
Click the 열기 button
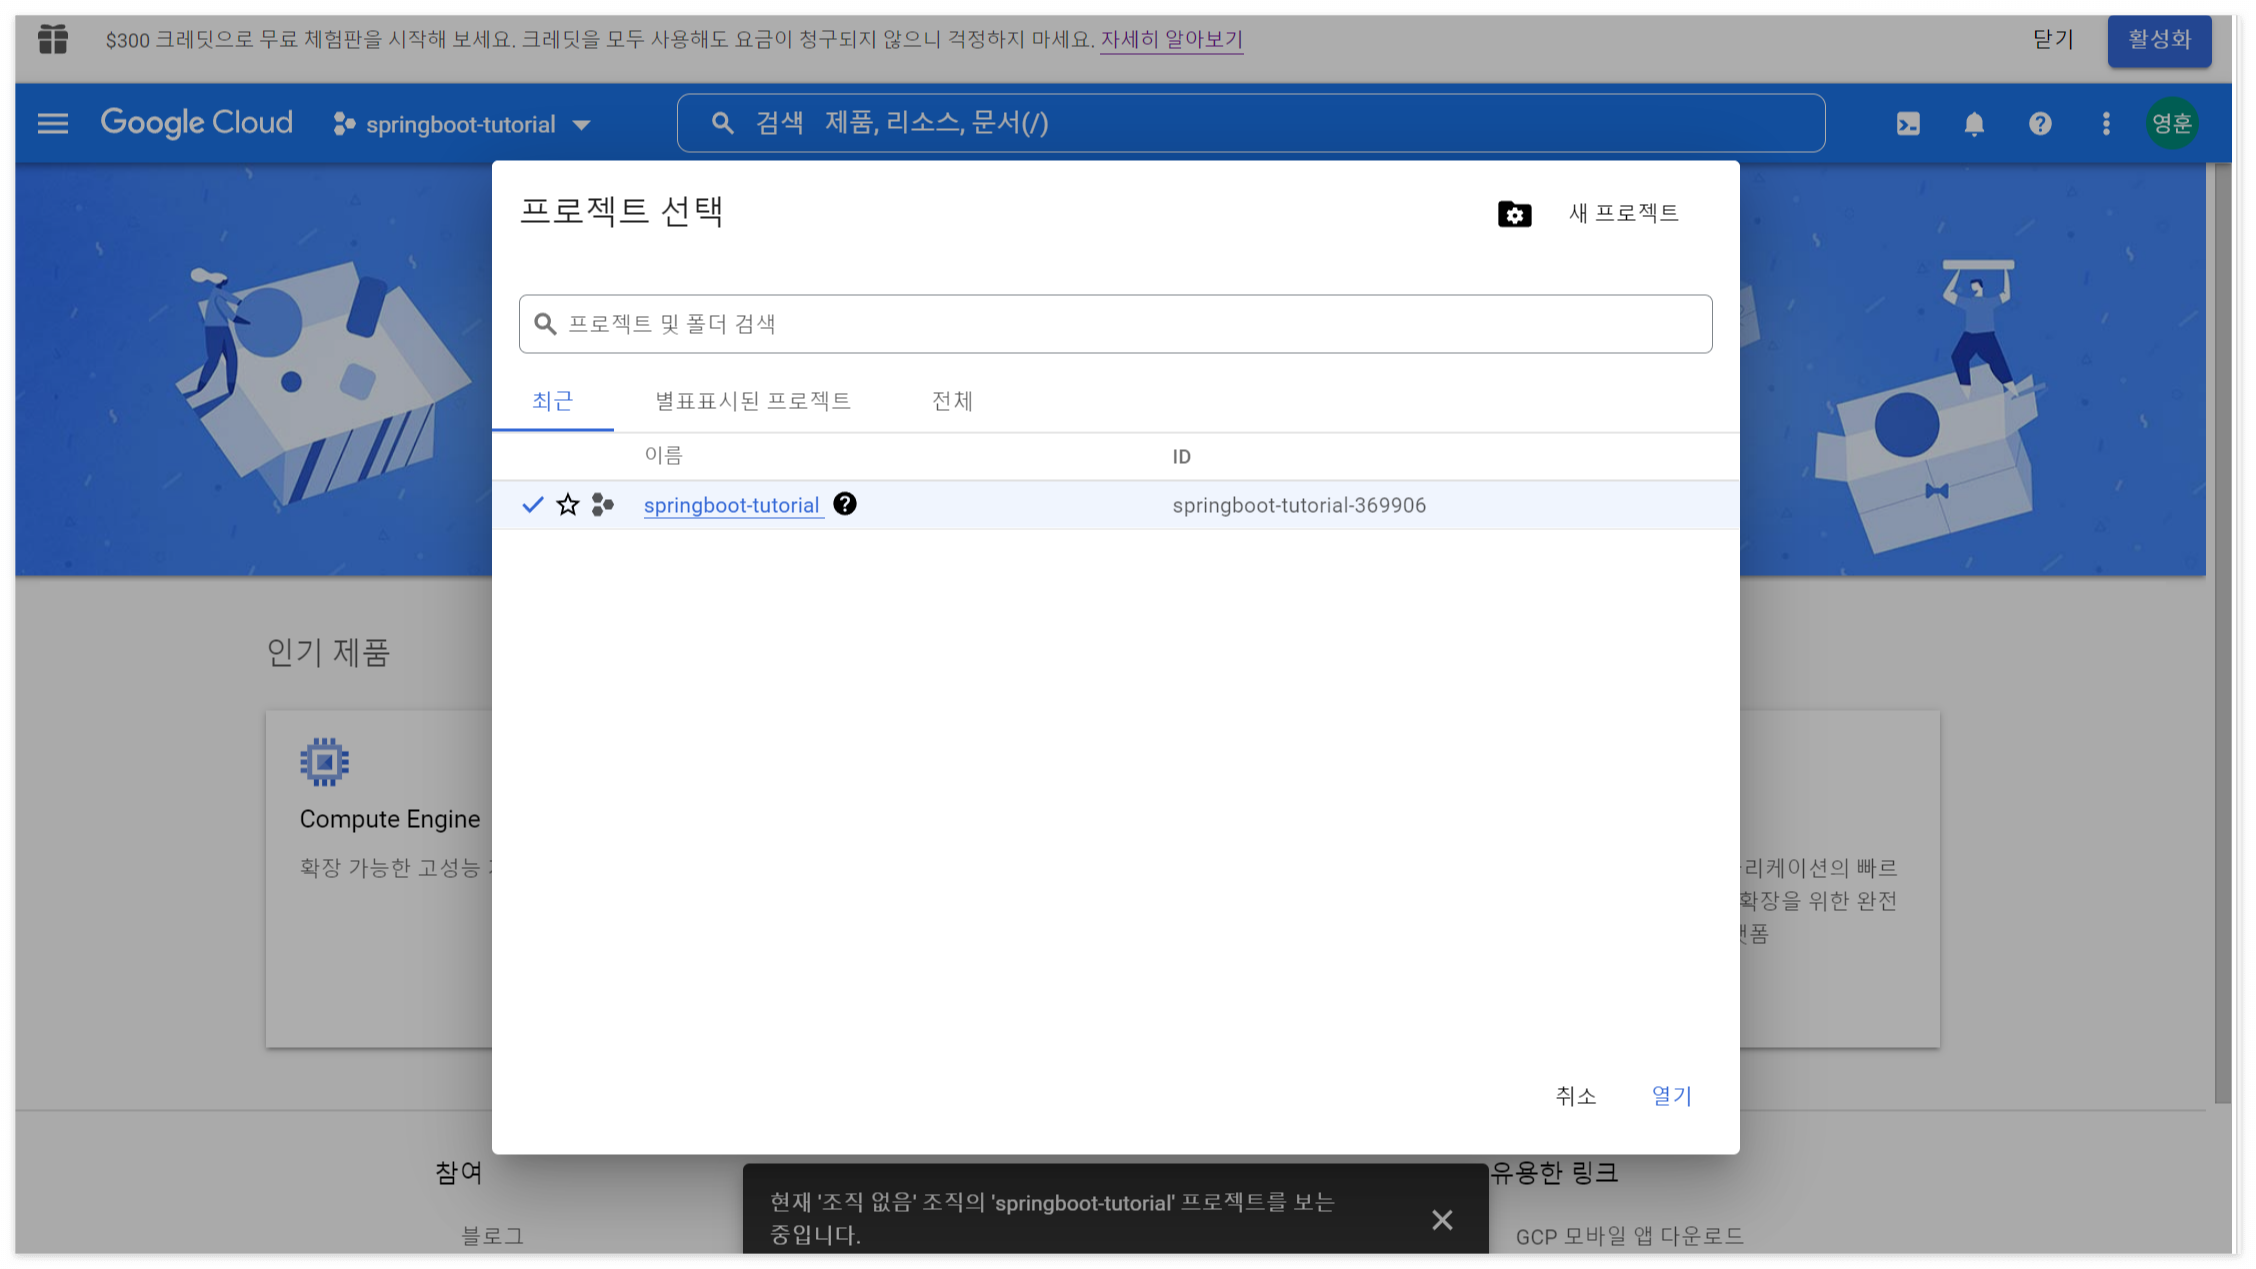point(1670,1096)
